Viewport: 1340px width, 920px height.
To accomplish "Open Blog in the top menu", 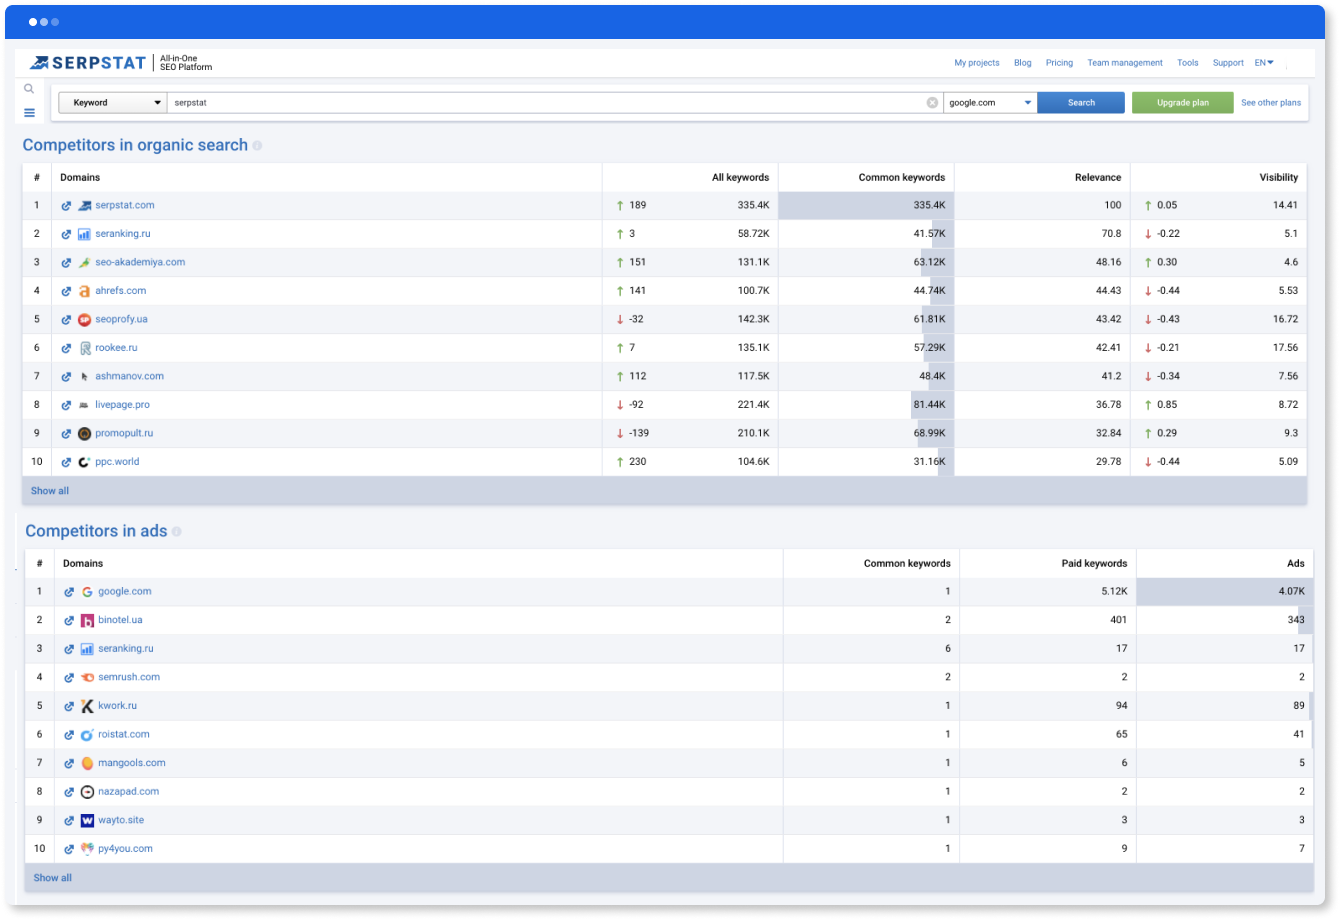I will pyautogui.click(x=1022, y=63).
